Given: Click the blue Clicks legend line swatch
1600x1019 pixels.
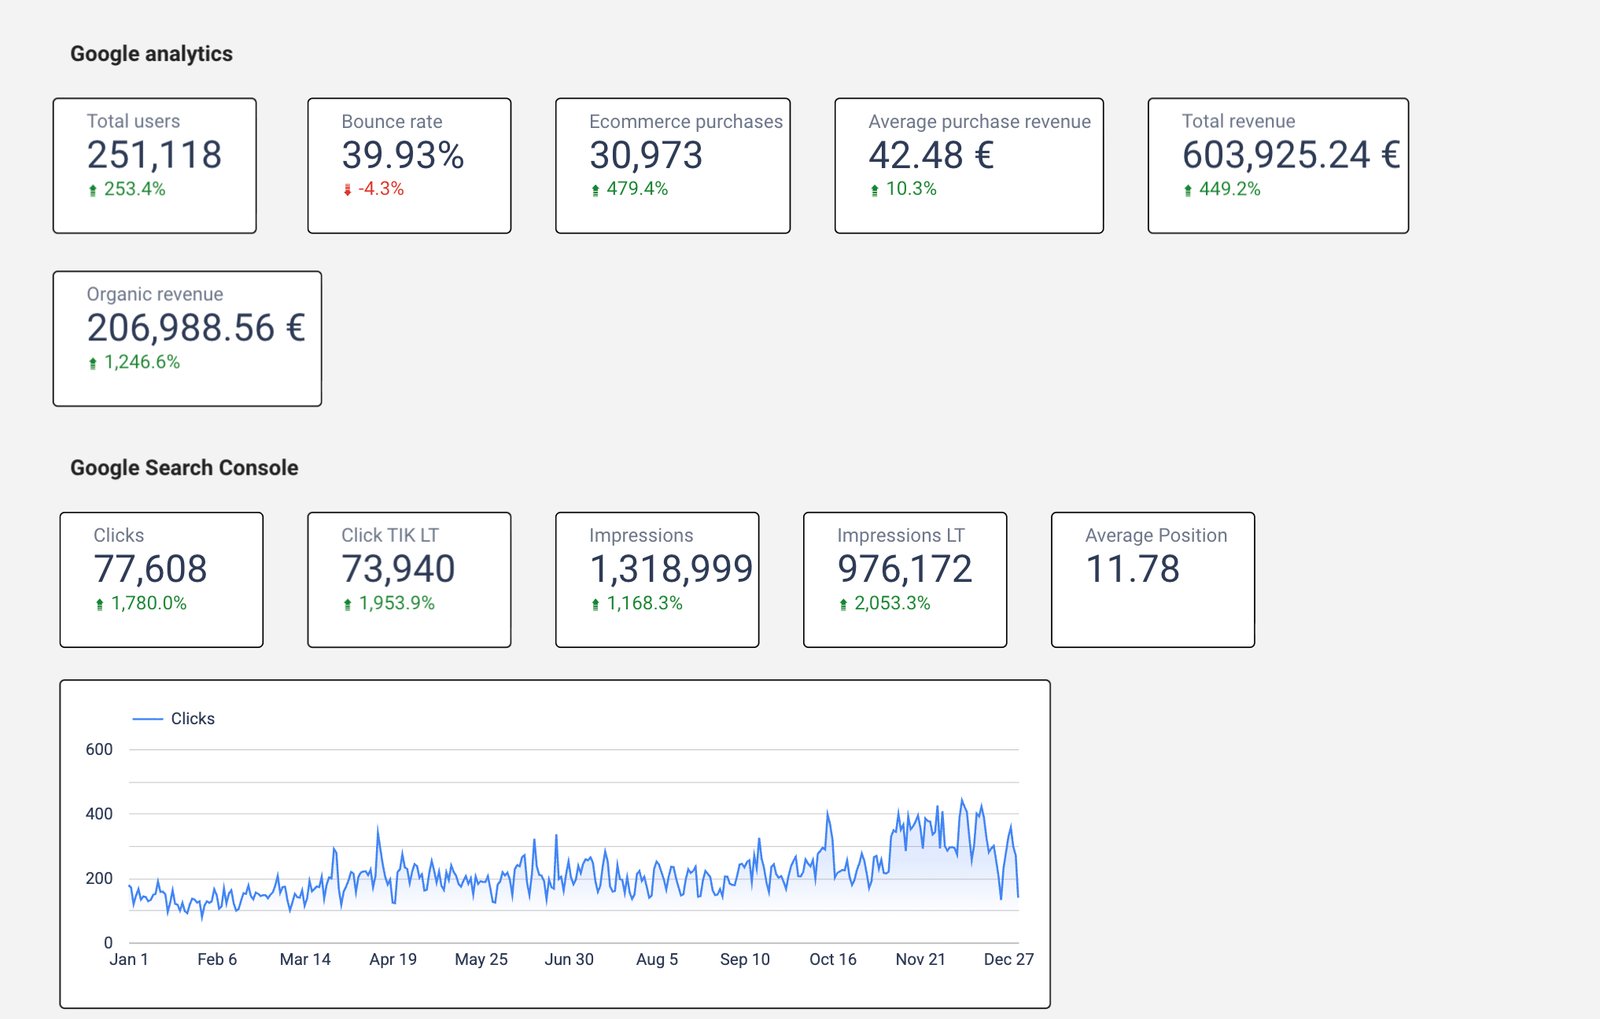Looking at the screenshot, I should [147, 719].
